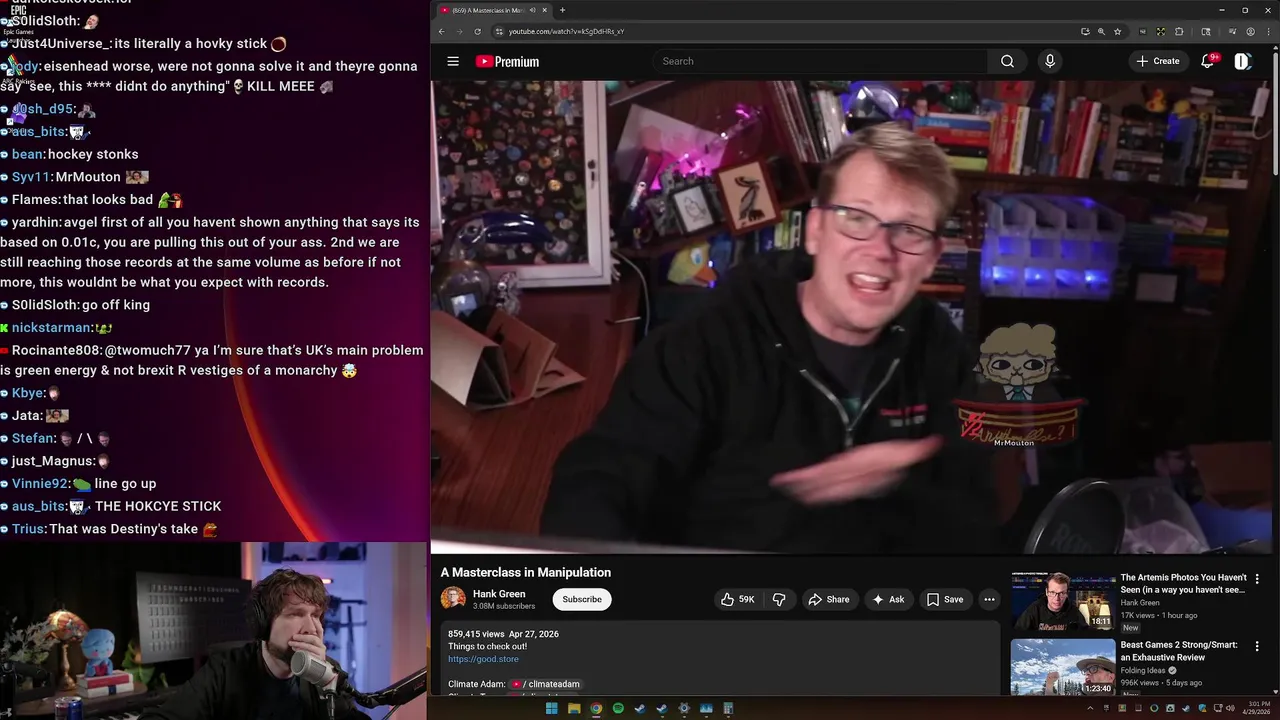This screenshot has height=720, width=1280.
Task: Open File Explorer from the taskbar
Action: tap(574, 709)
